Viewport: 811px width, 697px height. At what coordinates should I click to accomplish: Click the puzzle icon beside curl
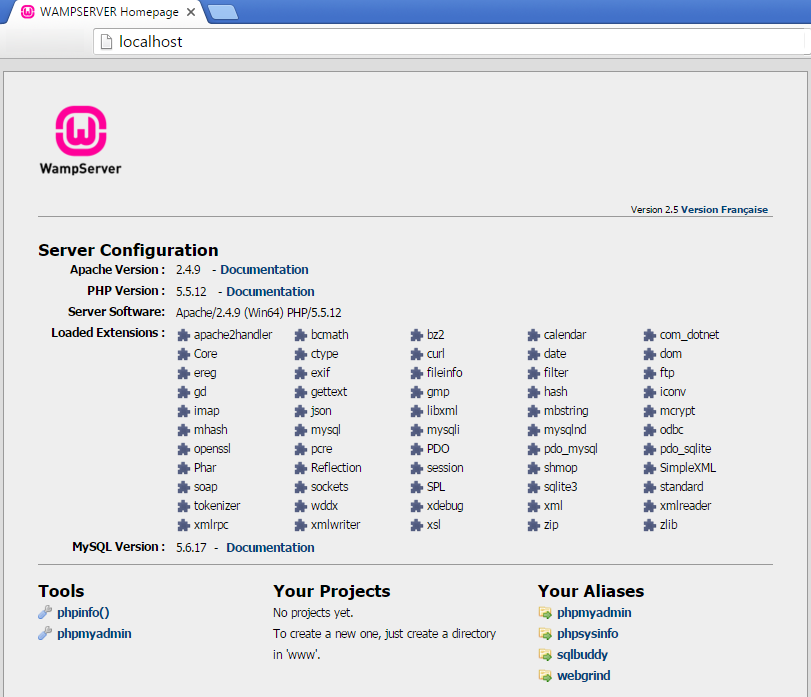(417, 354)
